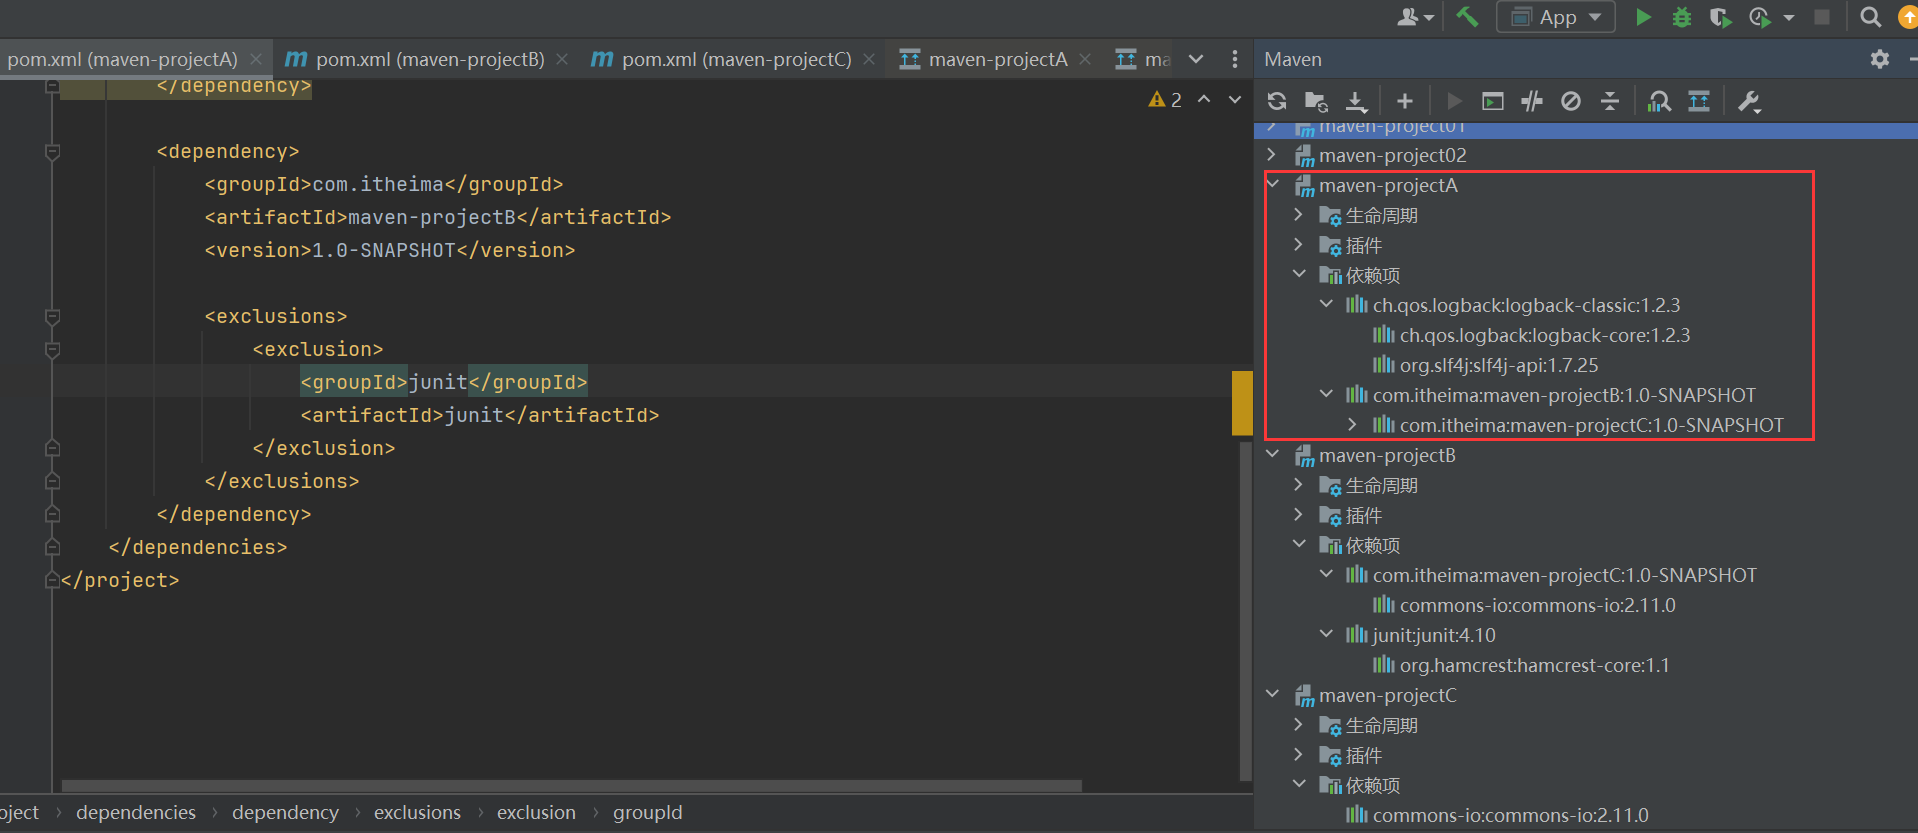Execute Maven goal icon
The width and height of the screenshot is (1918, 833).
(x=1493, y=101)
